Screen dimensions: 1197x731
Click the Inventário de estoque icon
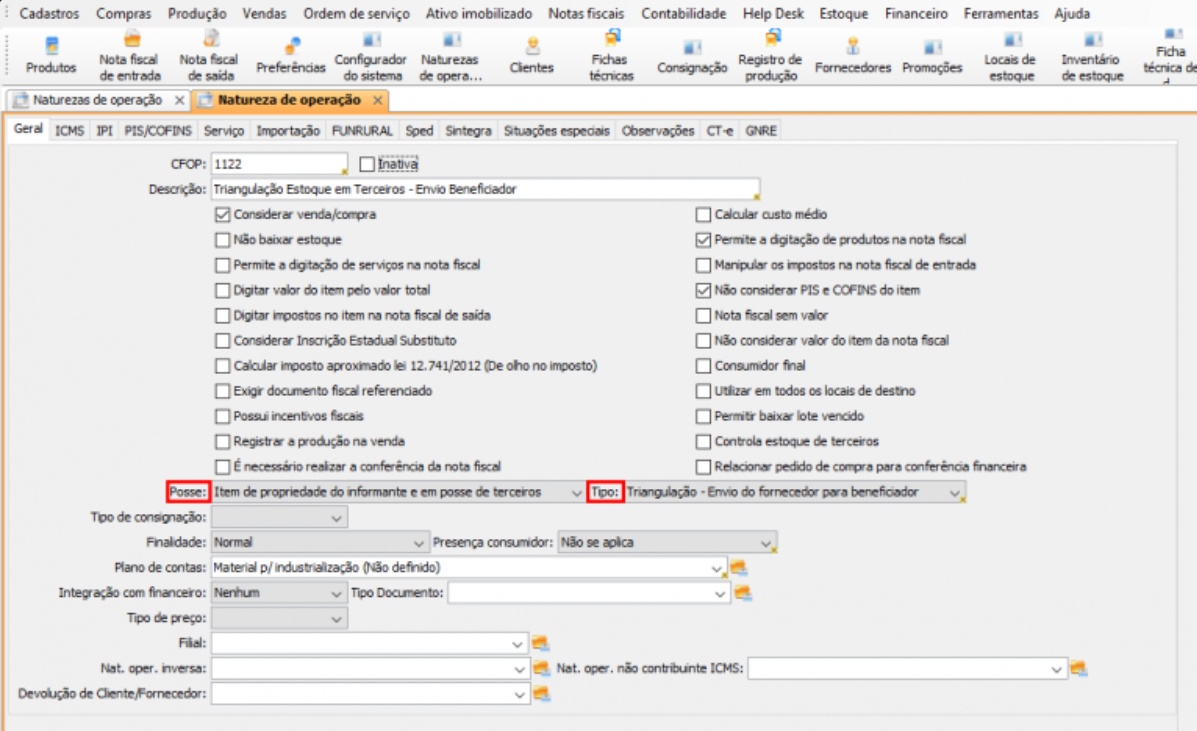(x=1092, y=56)
